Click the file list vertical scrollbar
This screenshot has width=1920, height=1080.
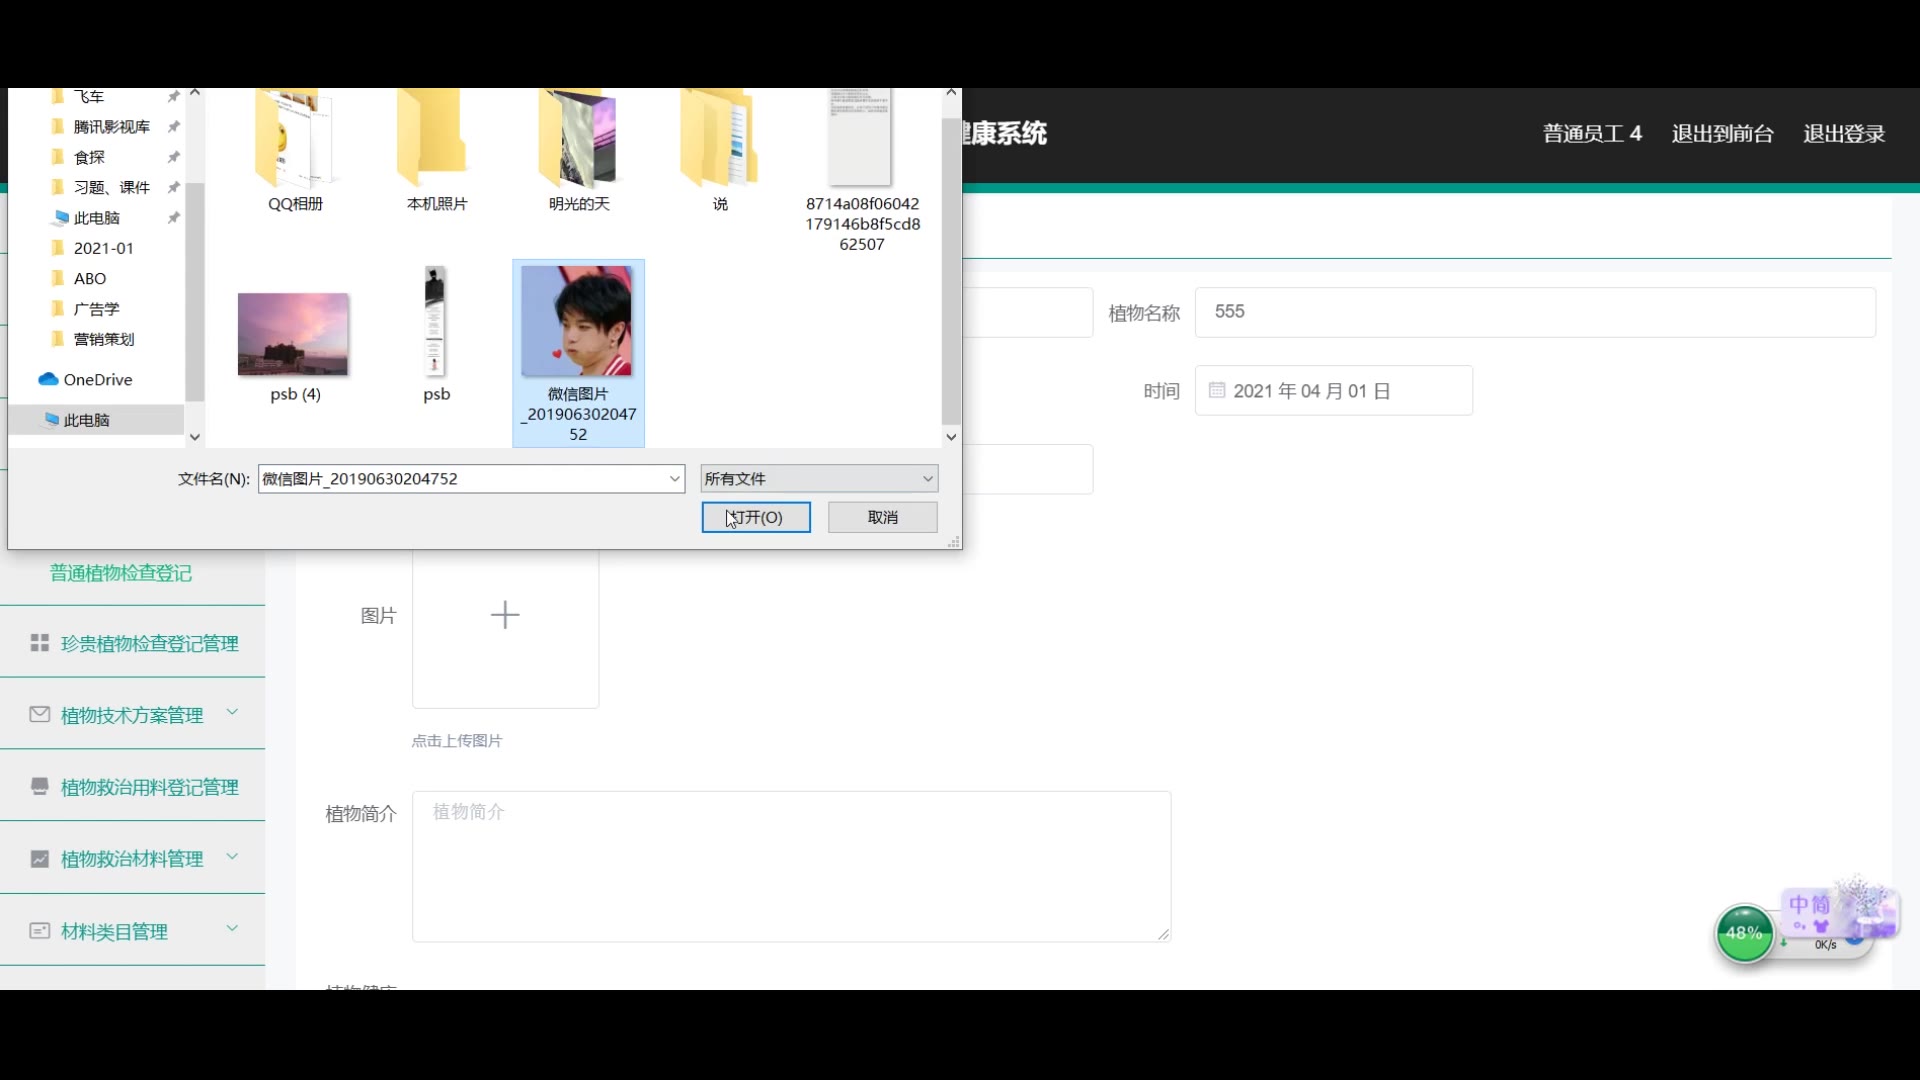[950, 270]
